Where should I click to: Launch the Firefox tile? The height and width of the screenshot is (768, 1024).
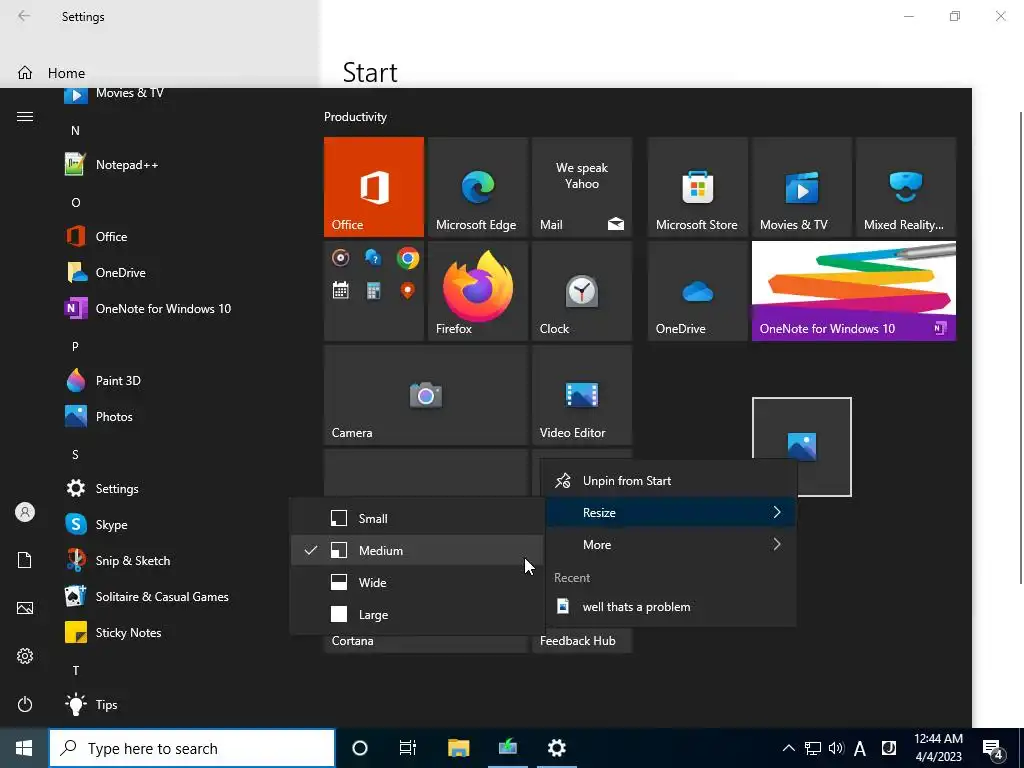pos(477,291)
